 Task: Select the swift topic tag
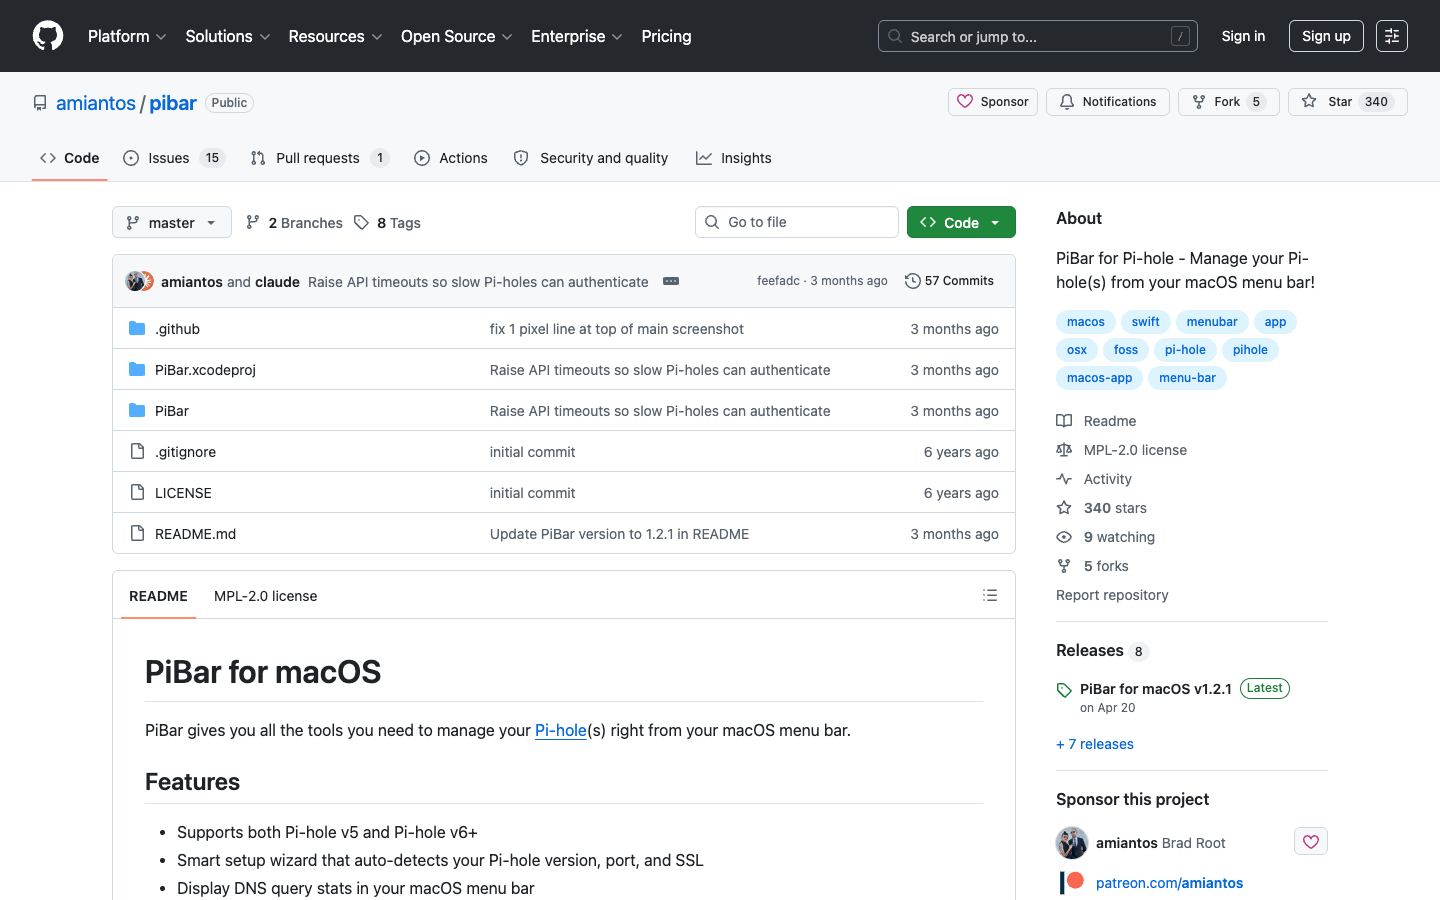coord(1146,322)
